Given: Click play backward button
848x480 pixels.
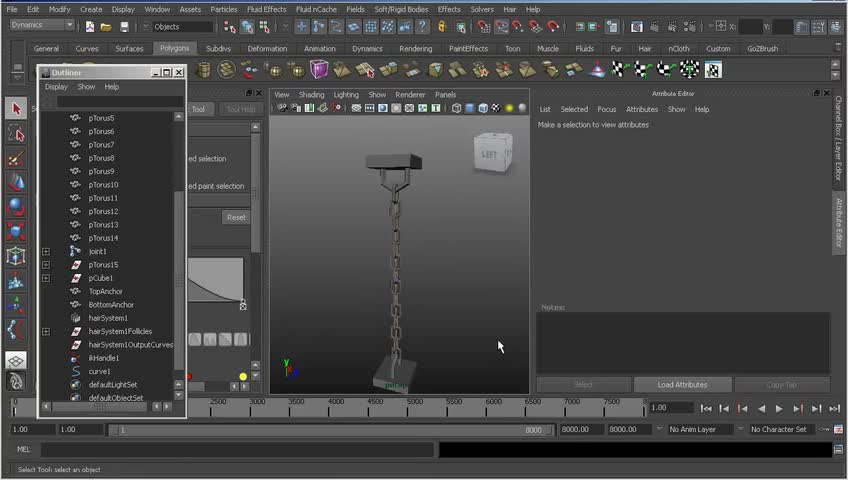Looking at the screenshot, I should click(761, 409).
